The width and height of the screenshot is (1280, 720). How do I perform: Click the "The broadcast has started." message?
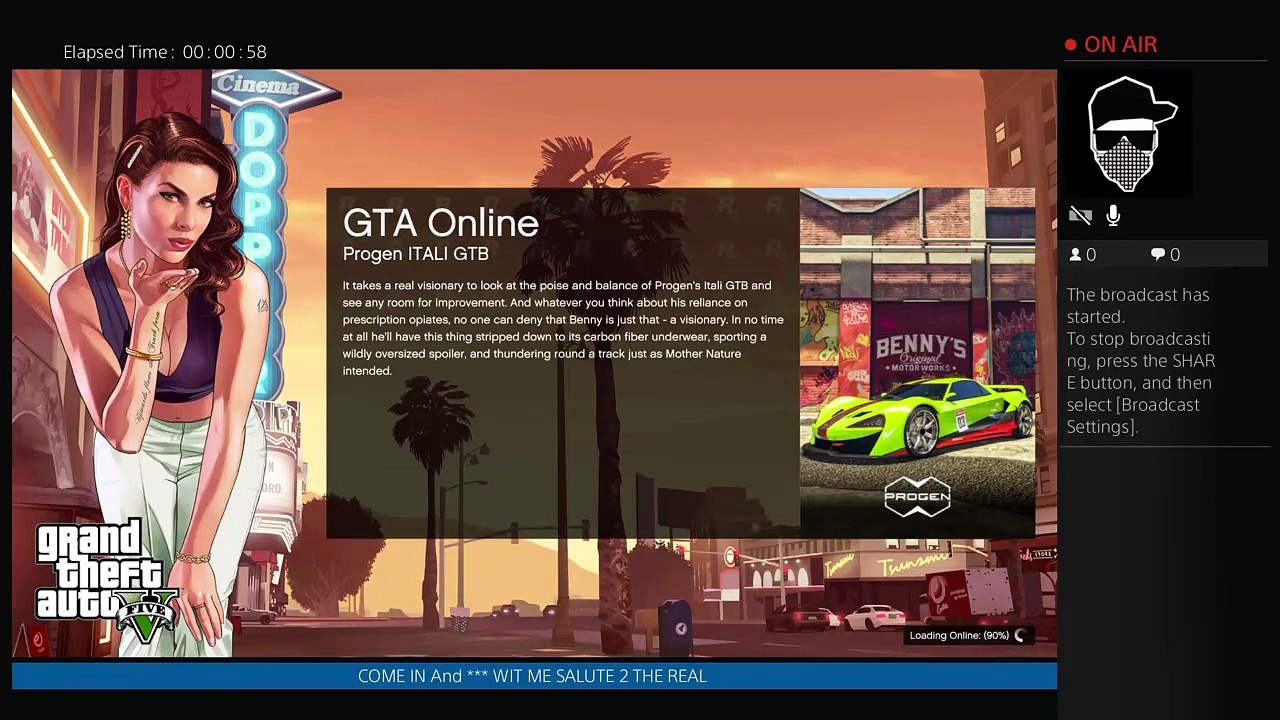pos(1138,305)
